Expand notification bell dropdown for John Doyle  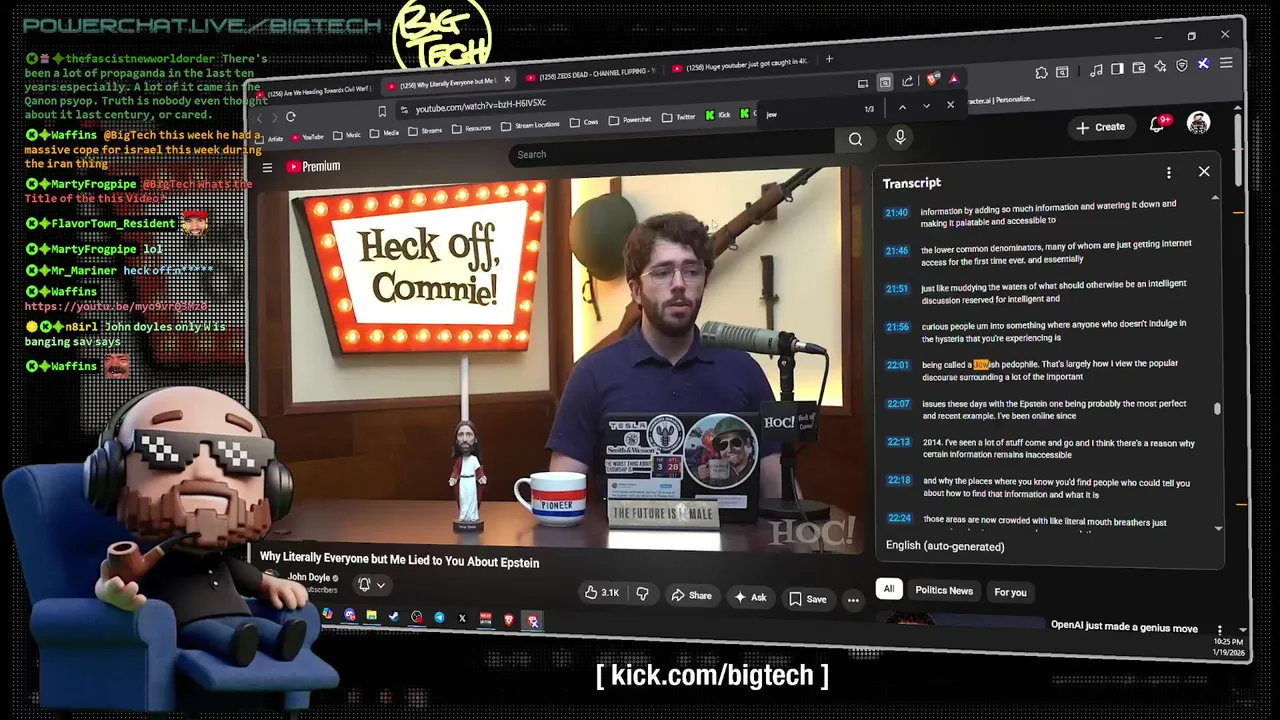tap(370, 585)
